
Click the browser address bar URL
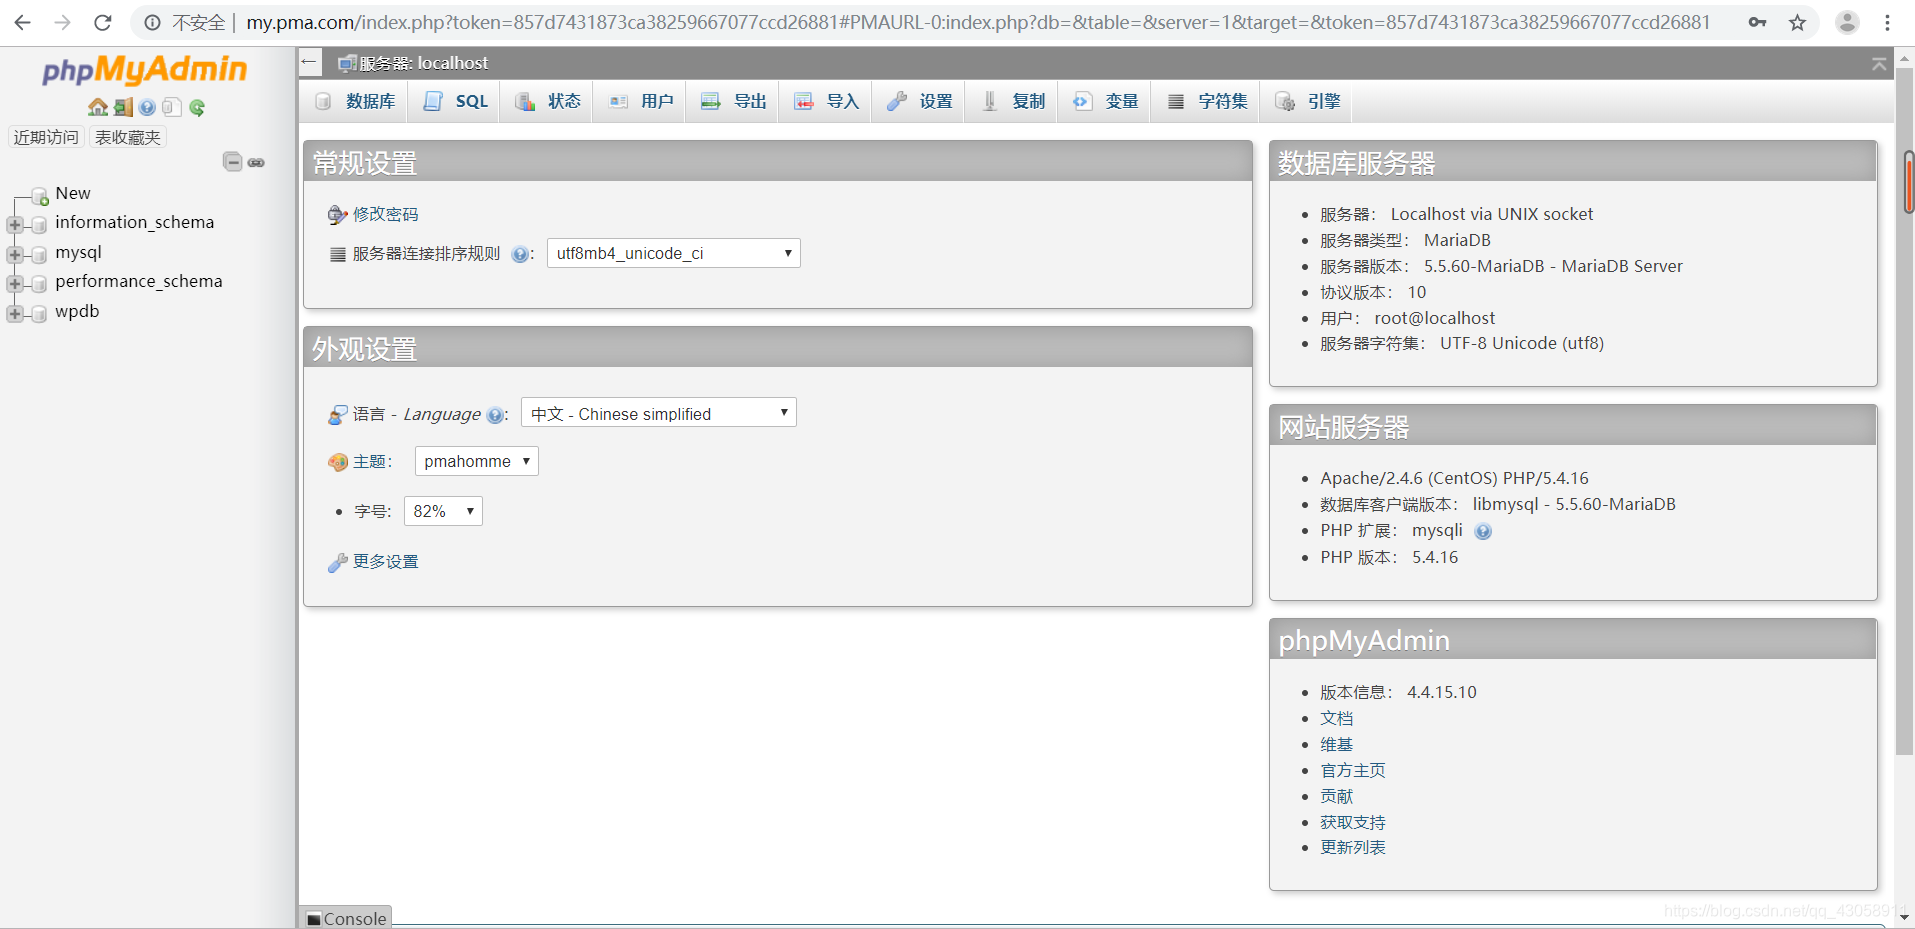click(x=978, y=22)
